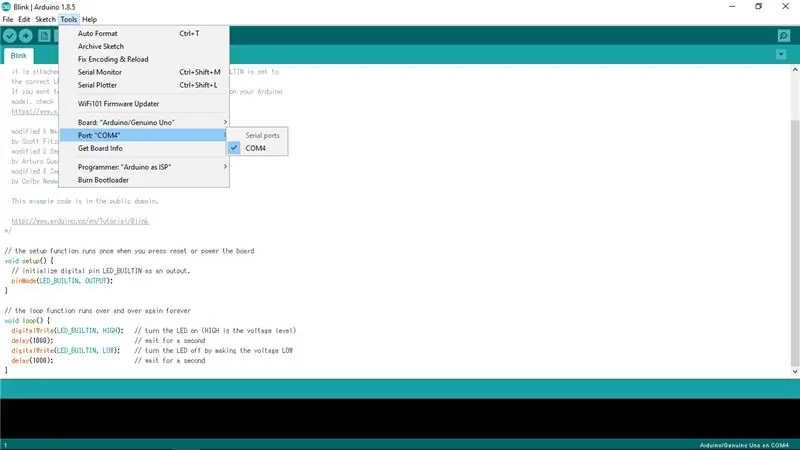Launch WiFi101 Firmware Updater

(x=144, y=104)
